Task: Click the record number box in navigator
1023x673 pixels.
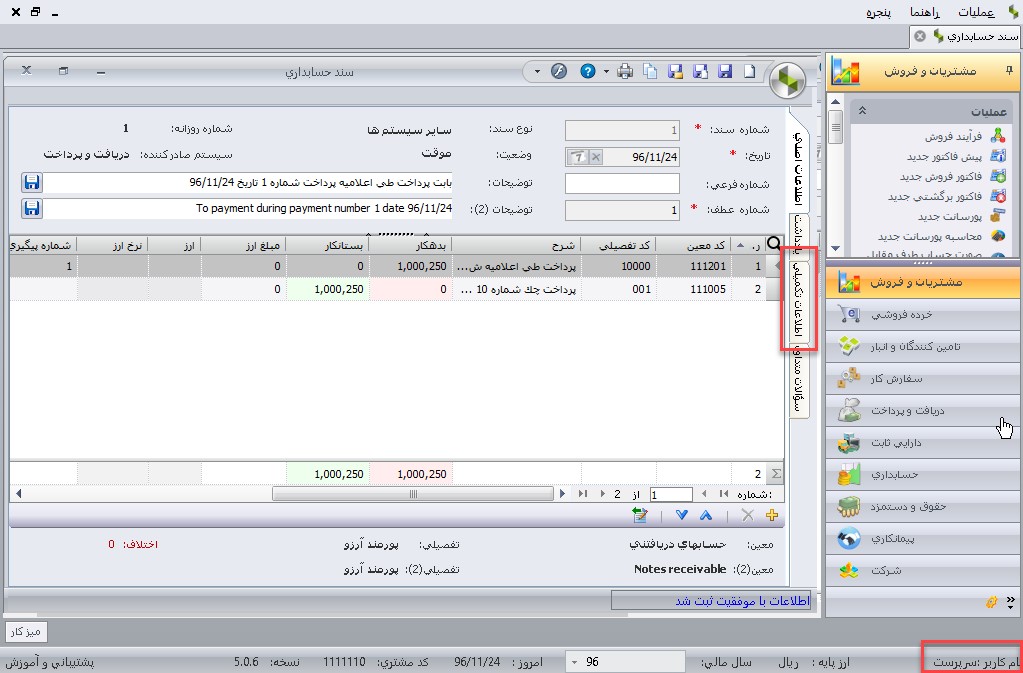Action: click(671, 495)
